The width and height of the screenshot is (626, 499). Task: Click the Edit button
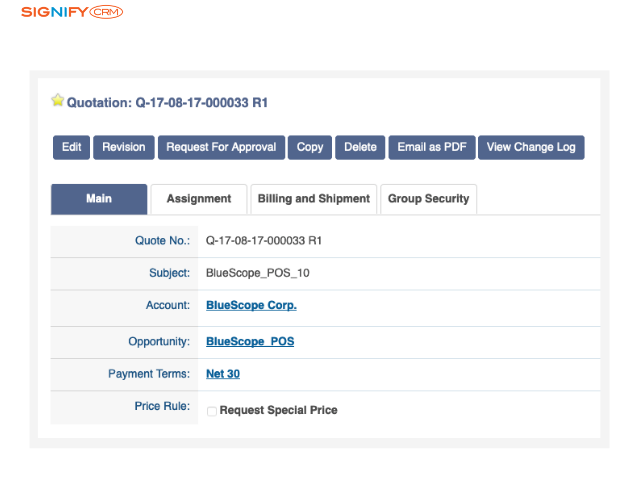point(71,147)
